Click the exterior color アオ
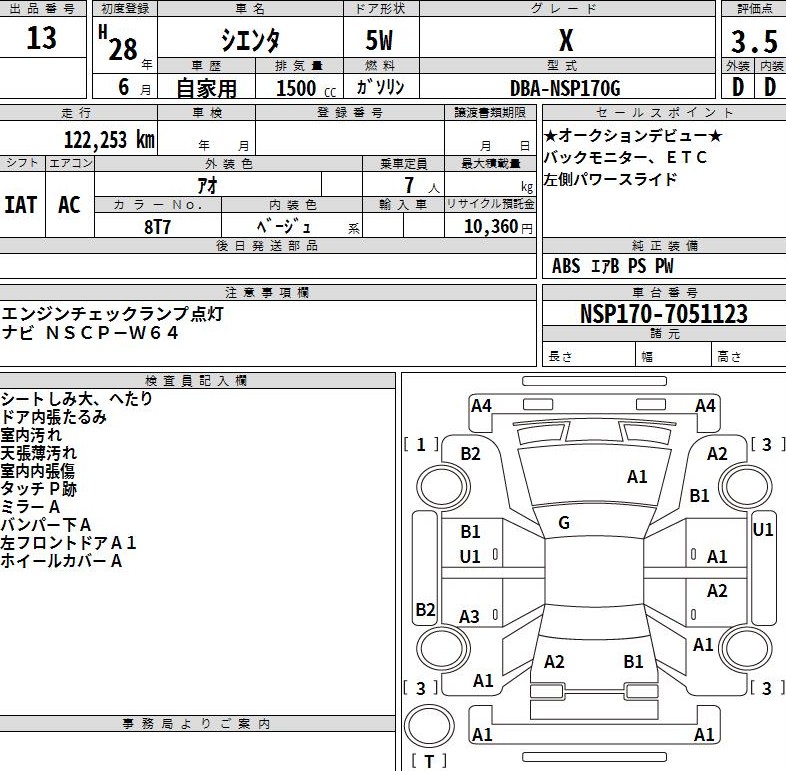 coord(208,185)
